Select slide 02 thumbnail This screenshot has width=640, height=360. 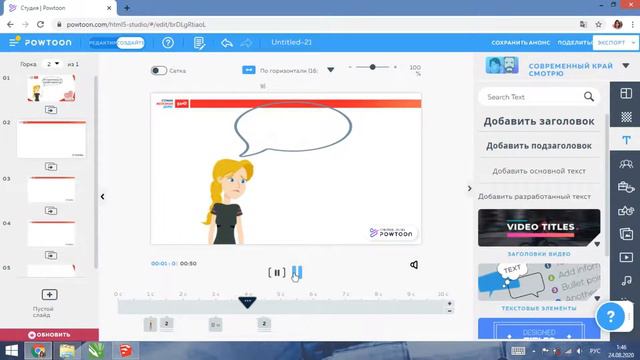pos(51,139)
